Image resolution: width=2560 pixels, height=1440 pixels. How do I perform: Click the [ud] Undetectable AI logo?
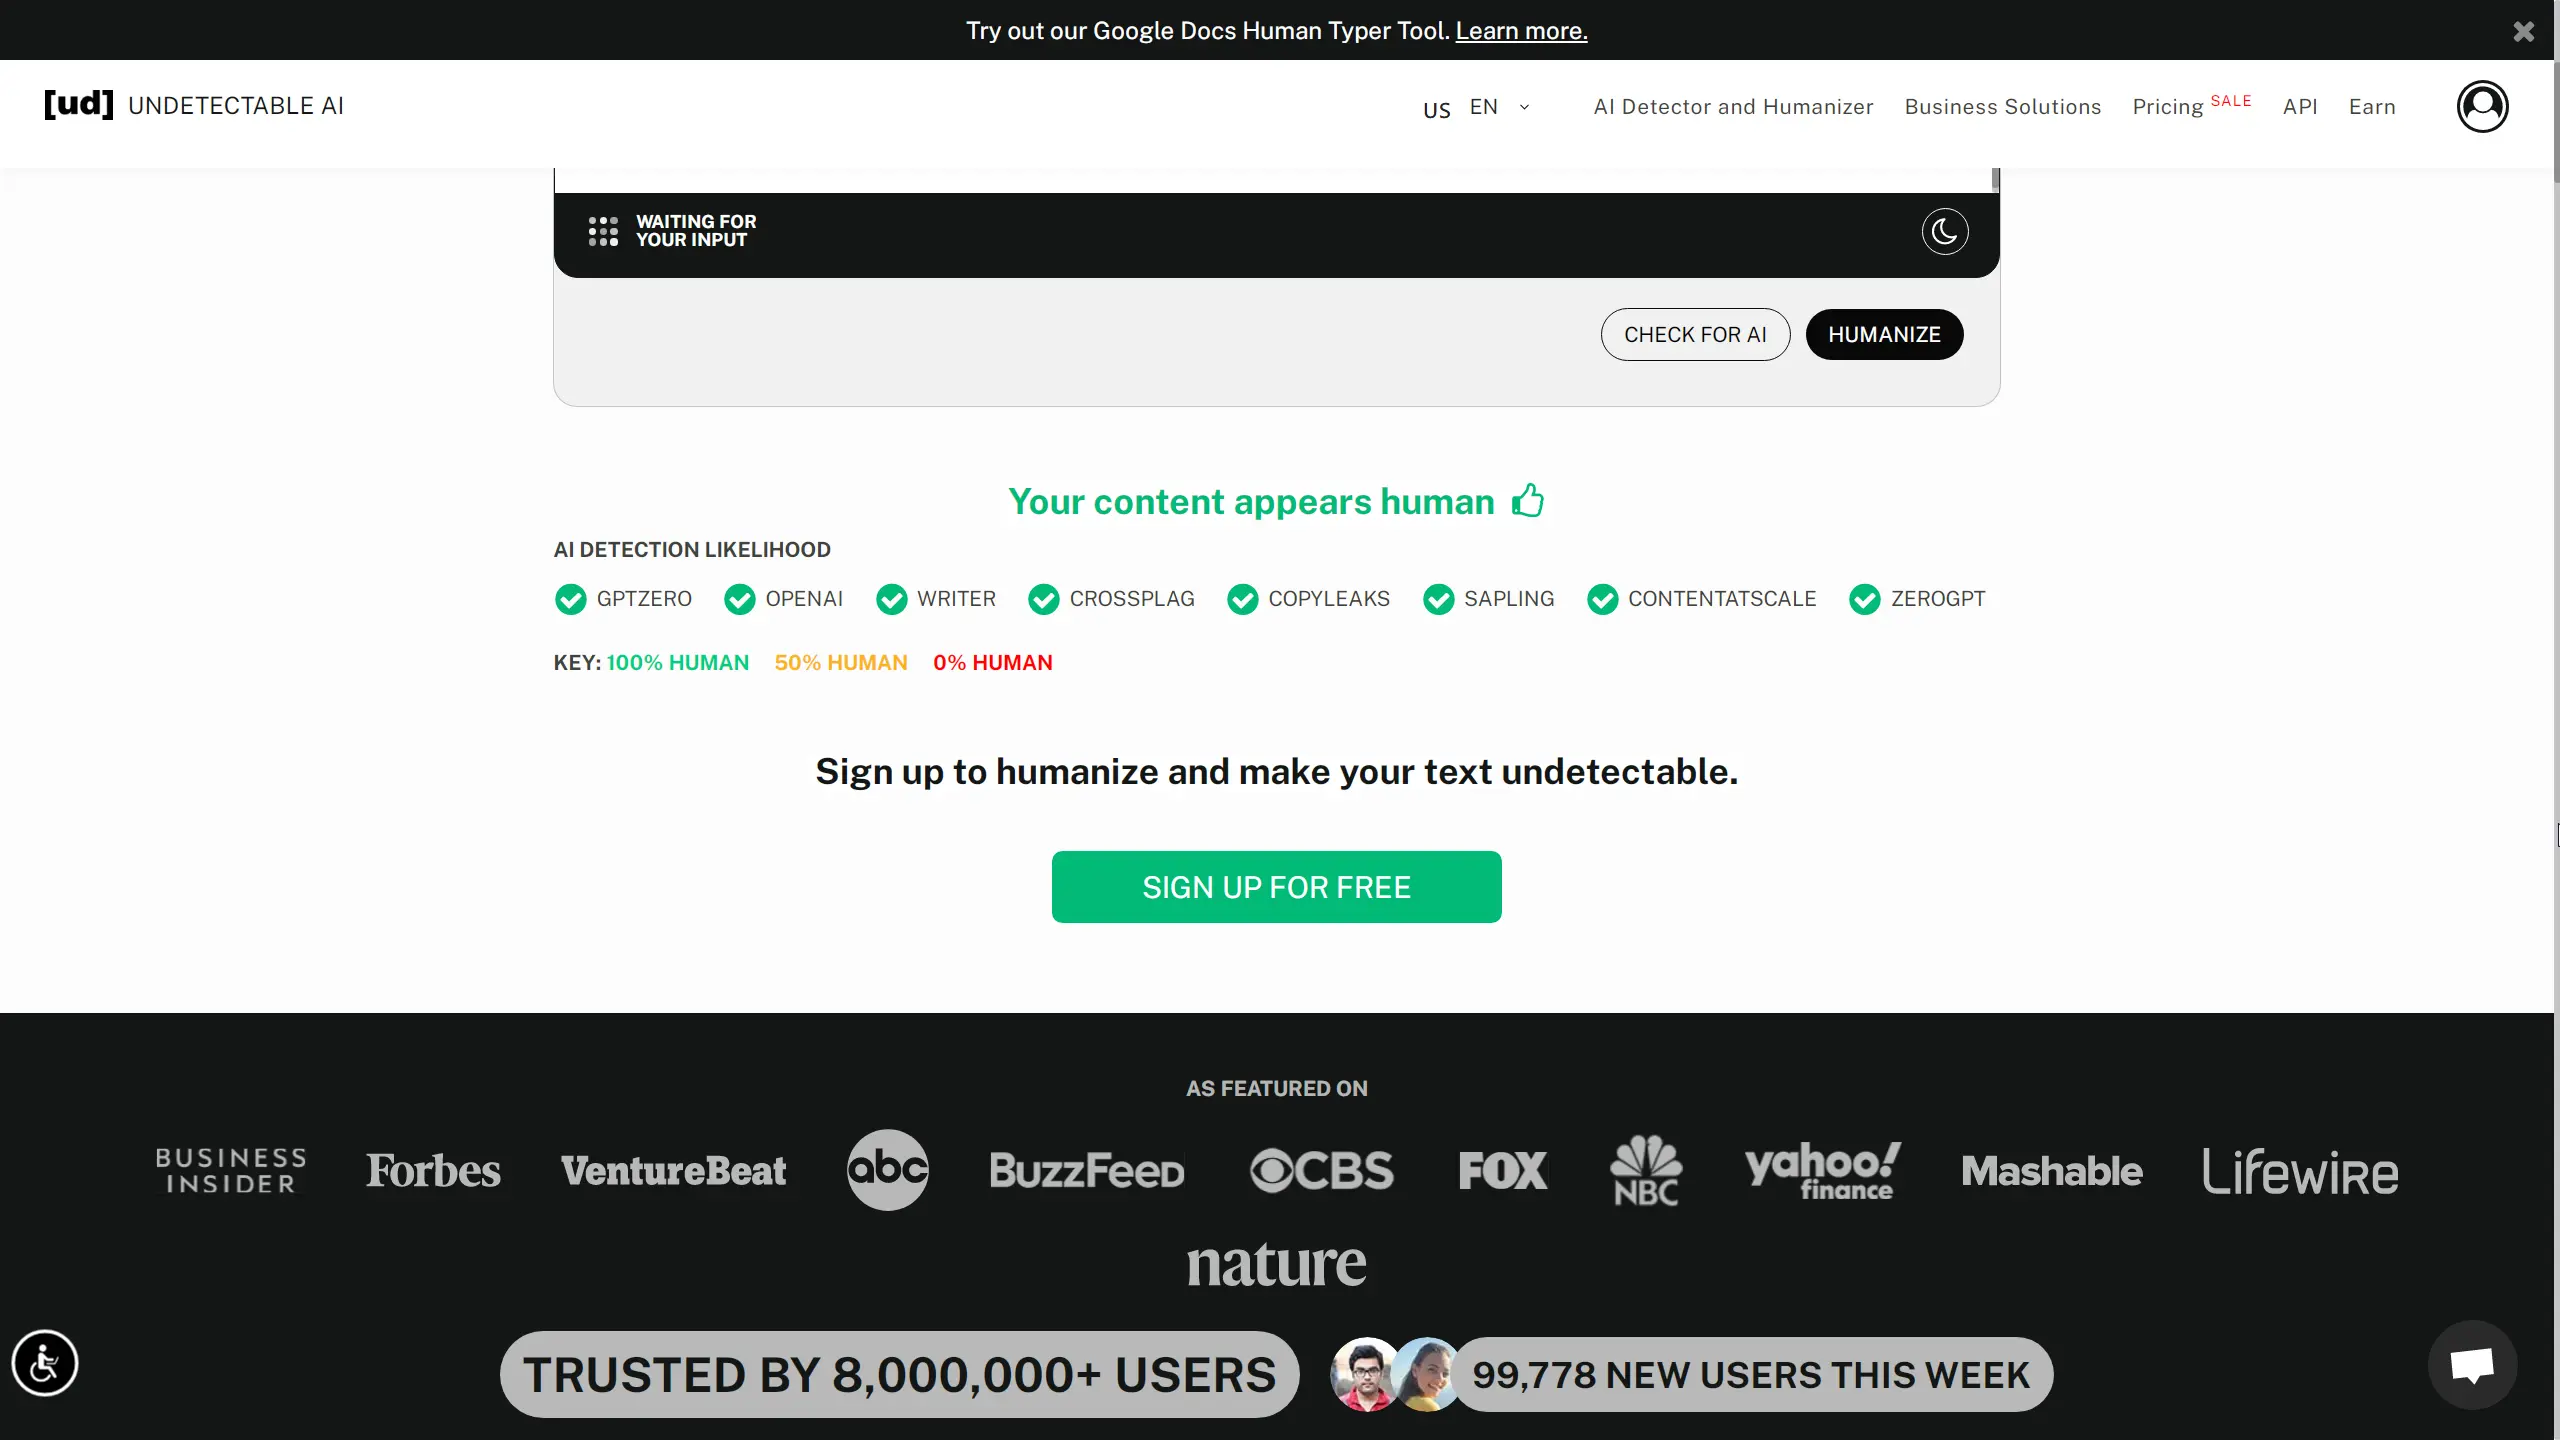click(x=194, y=105)
